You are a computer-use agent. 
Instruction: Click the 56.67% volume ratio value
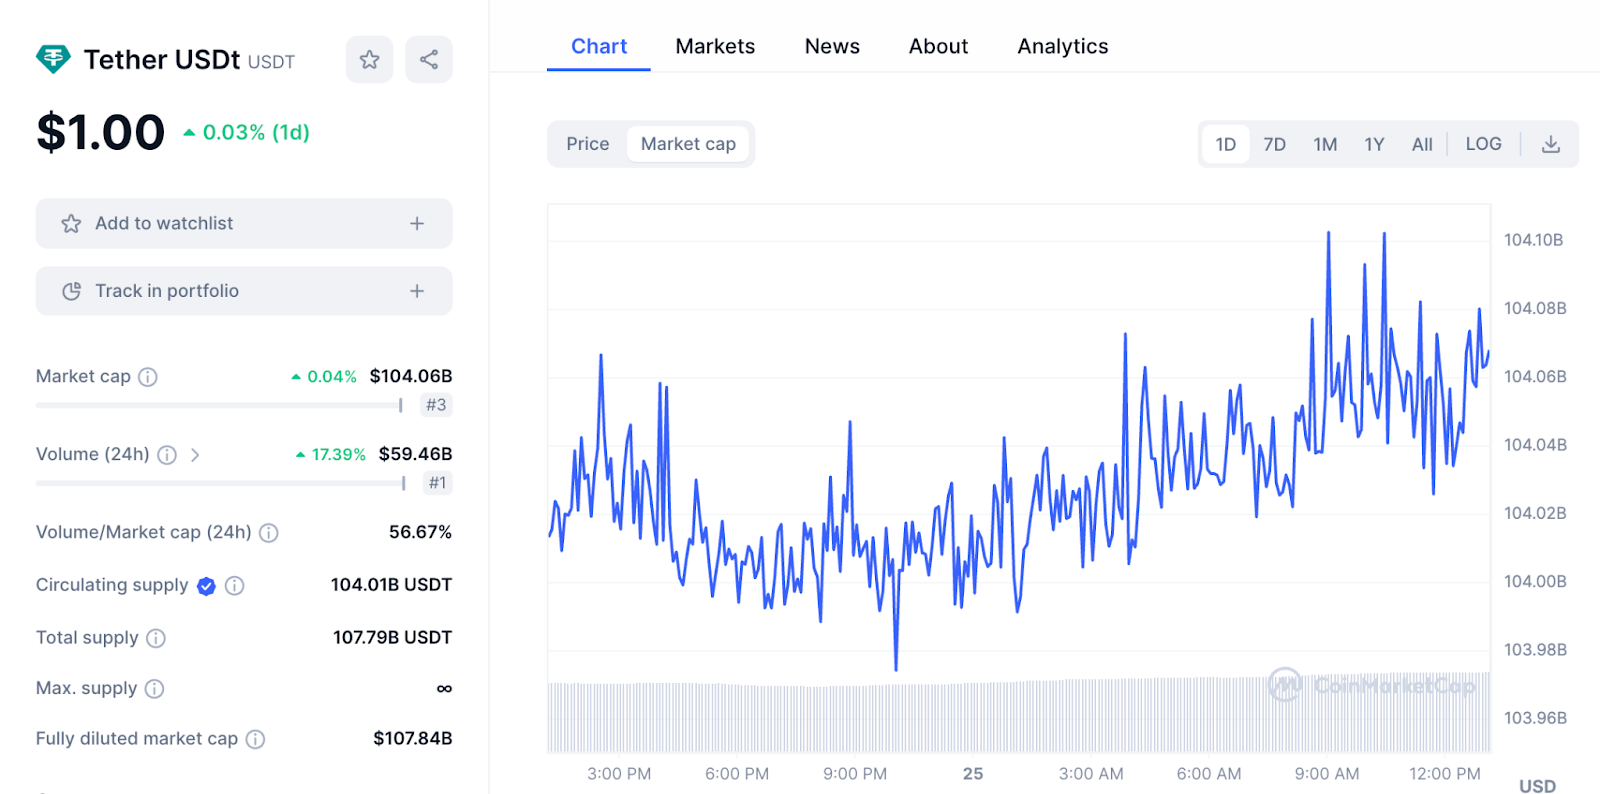(420, 533)
